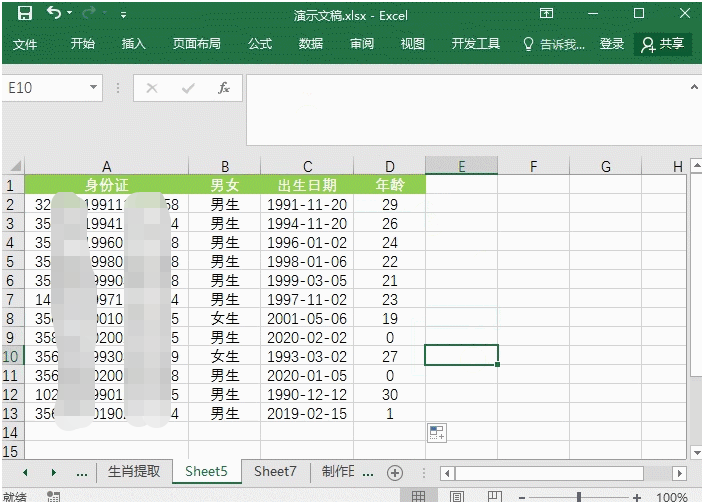The image size is (704, 504).
Task: Open the 开发工具 ribbon tab
Action: (475, 44)
